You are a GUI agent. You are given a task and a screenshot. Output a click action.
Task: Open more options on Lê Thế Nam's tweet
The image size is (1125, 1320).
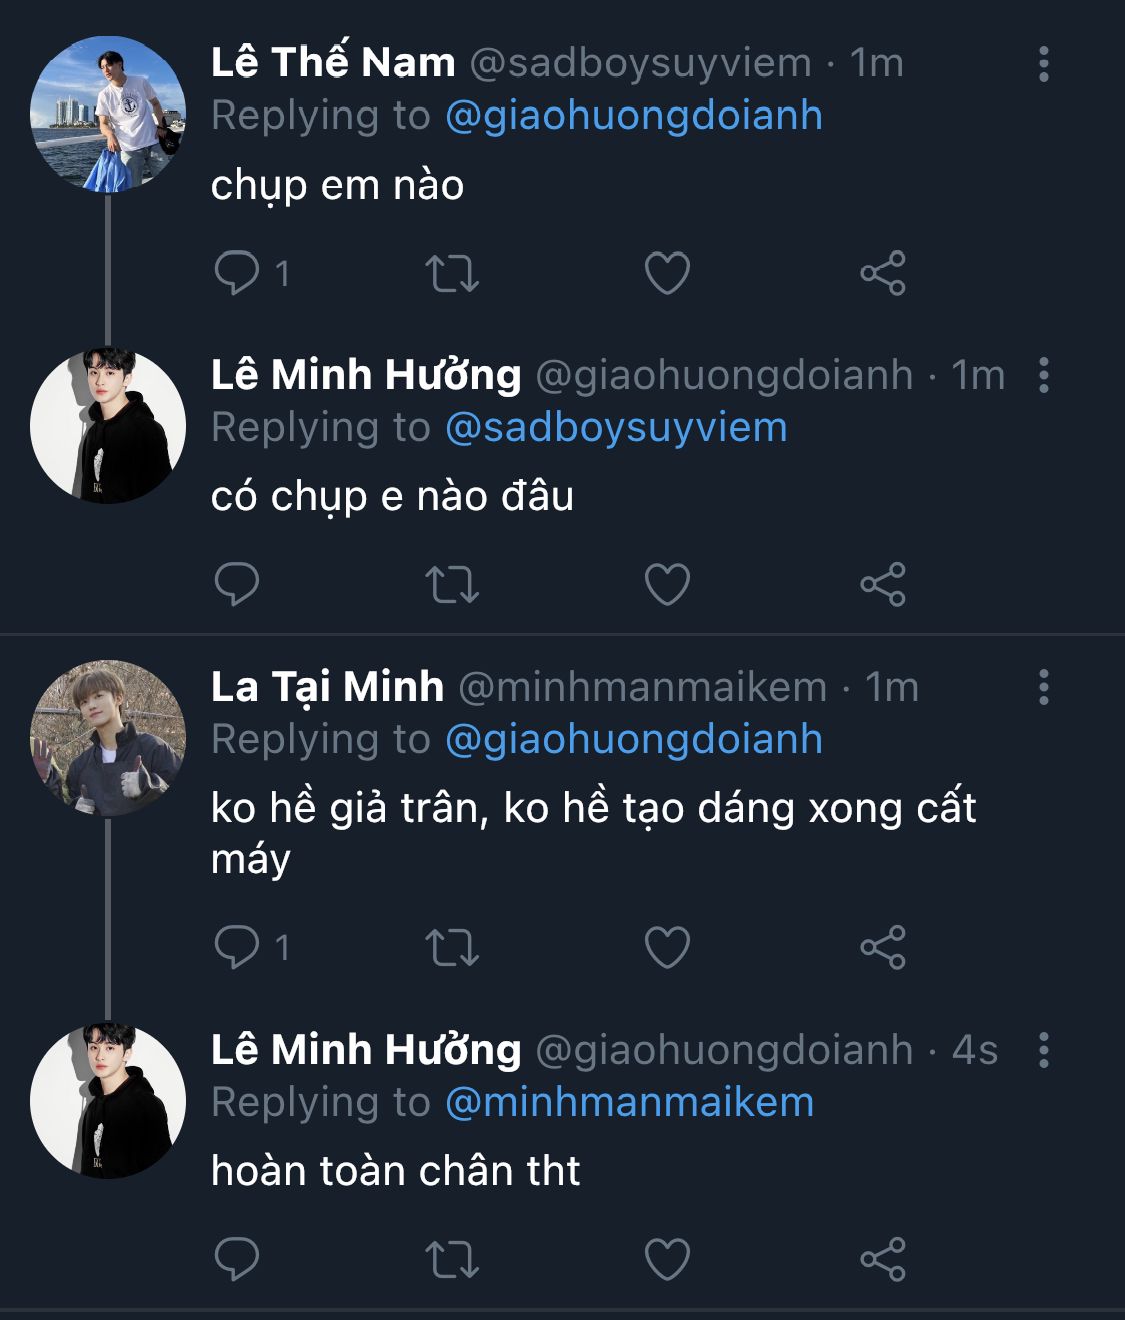pyautogui.click(x=1043, y=64)
